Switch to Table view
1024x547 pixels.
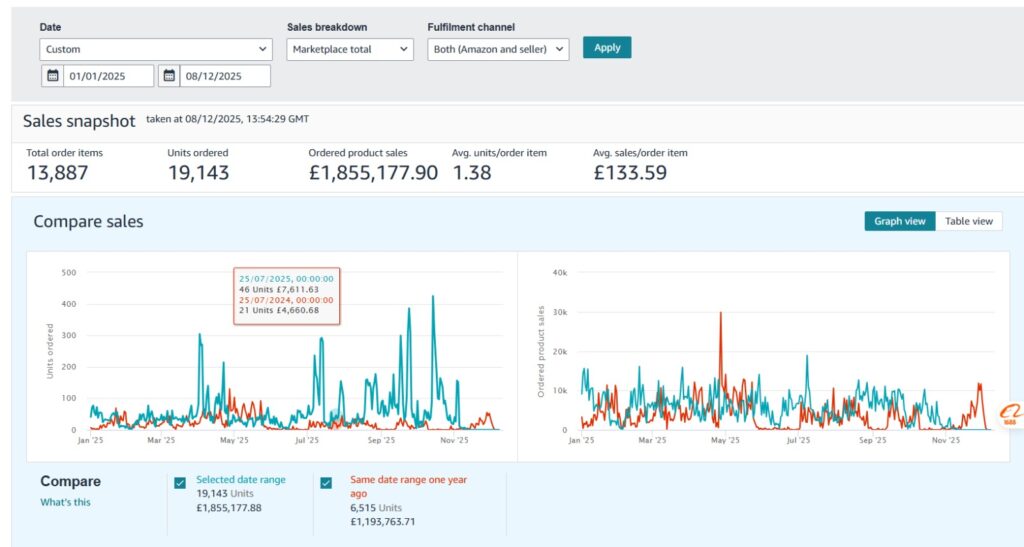pyautogui.click(x=968, y=221)
